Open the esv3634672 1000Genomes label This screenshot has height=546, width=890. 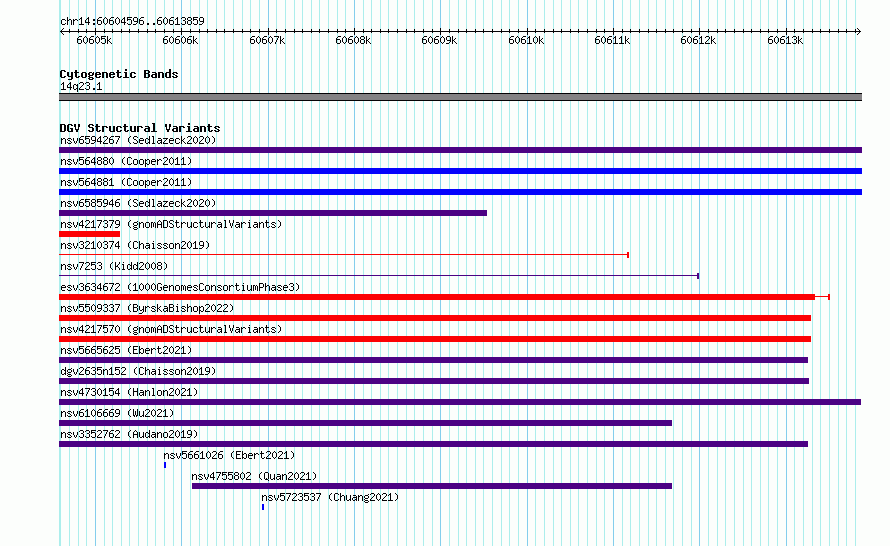pyautogui.click(x=180, y=287)
